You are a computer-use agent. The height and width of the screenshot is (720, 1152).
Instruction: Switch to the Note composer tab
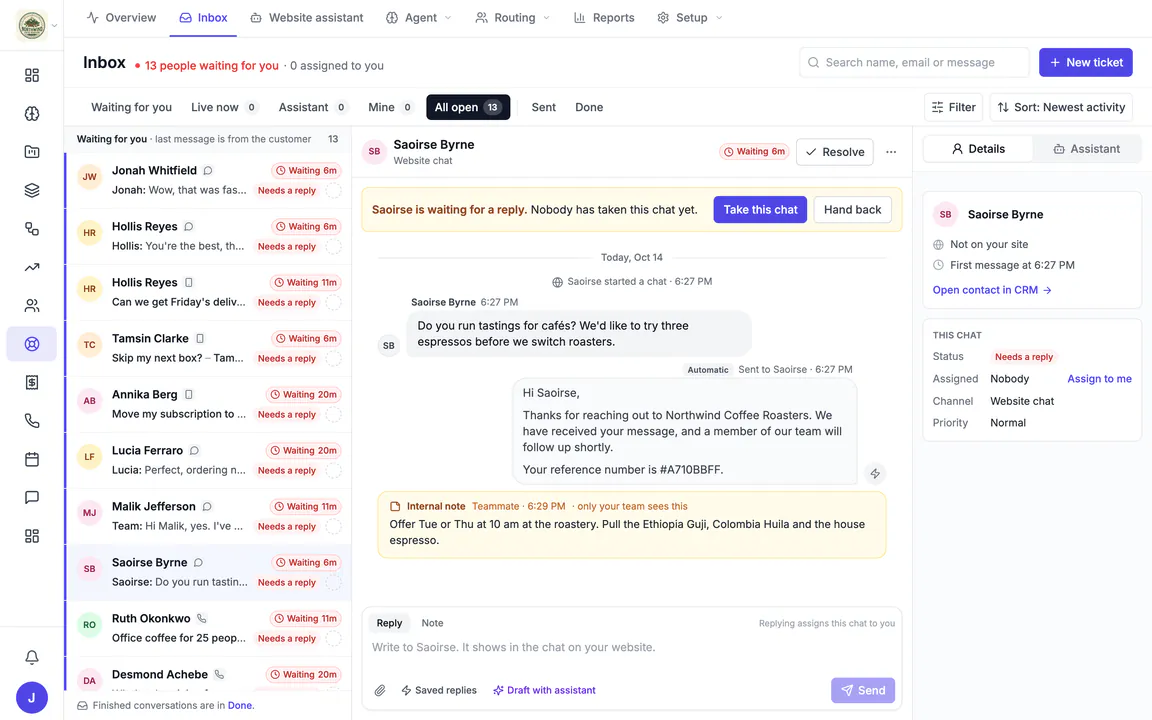pos(432,623)
